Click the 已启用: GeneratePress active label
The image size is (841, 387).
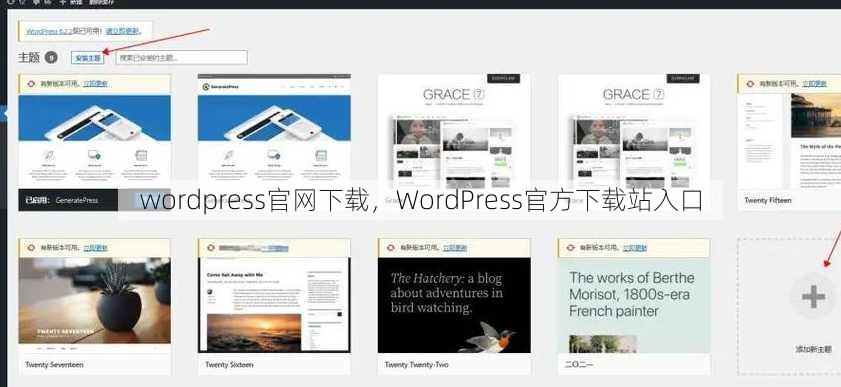(62, 200)
